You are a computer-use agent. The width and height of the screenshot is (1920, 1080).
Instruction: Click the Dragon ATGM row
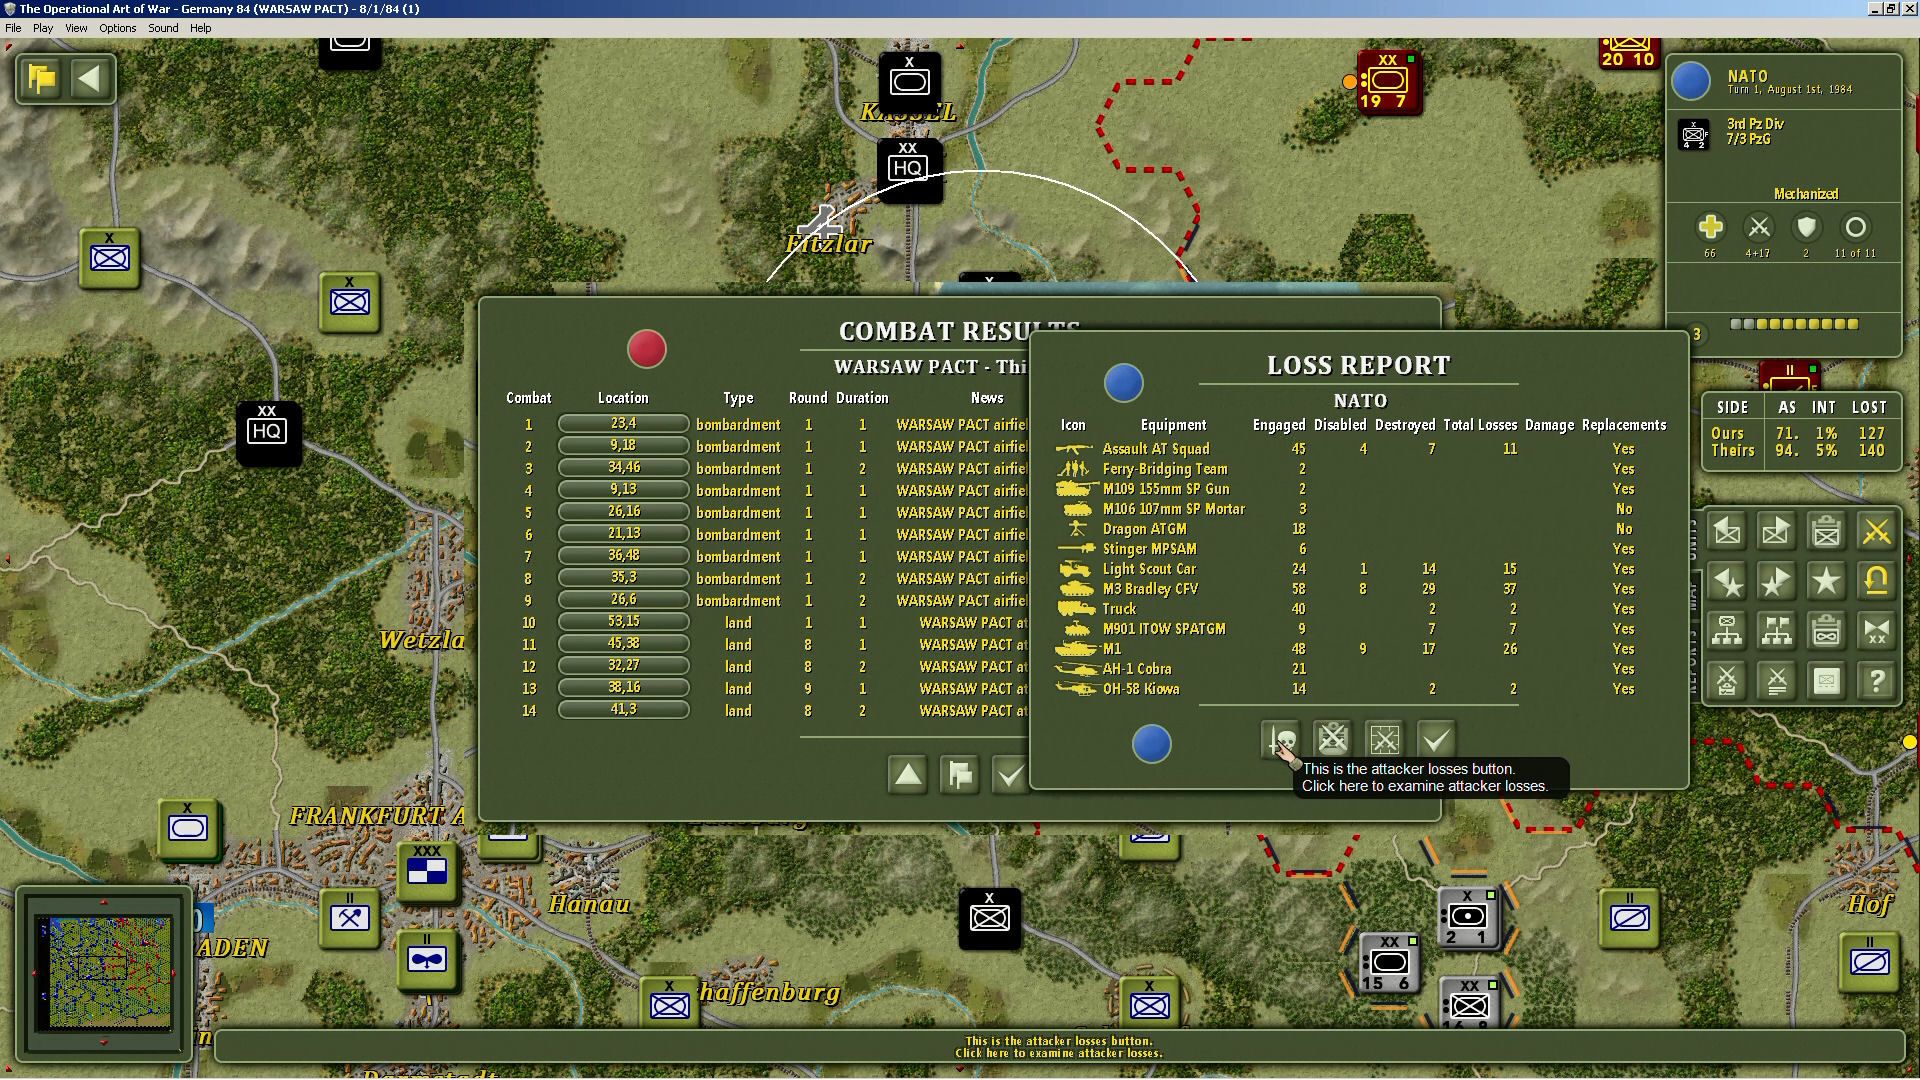pos(1360,529)
